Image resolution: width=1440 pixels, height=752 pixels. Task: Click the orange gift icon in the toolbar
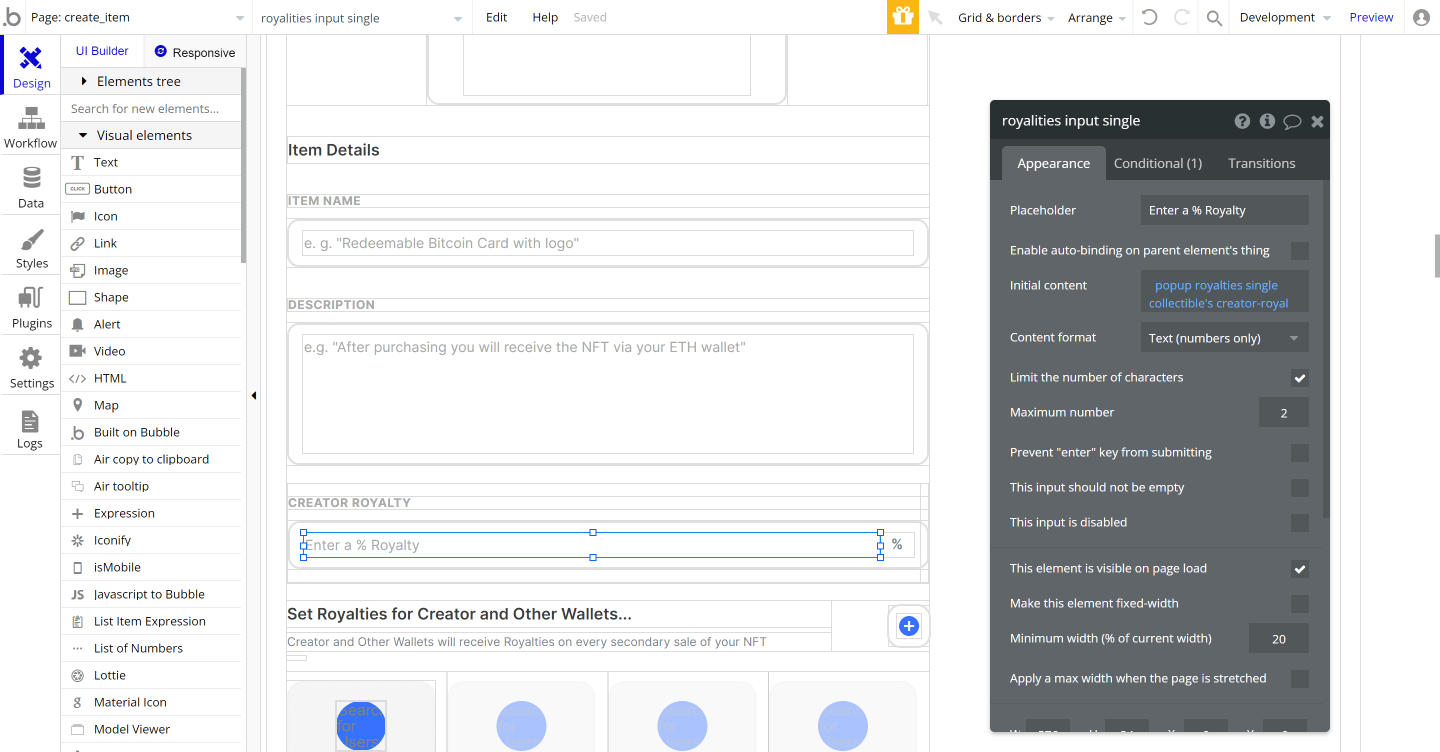click(901, 17)
